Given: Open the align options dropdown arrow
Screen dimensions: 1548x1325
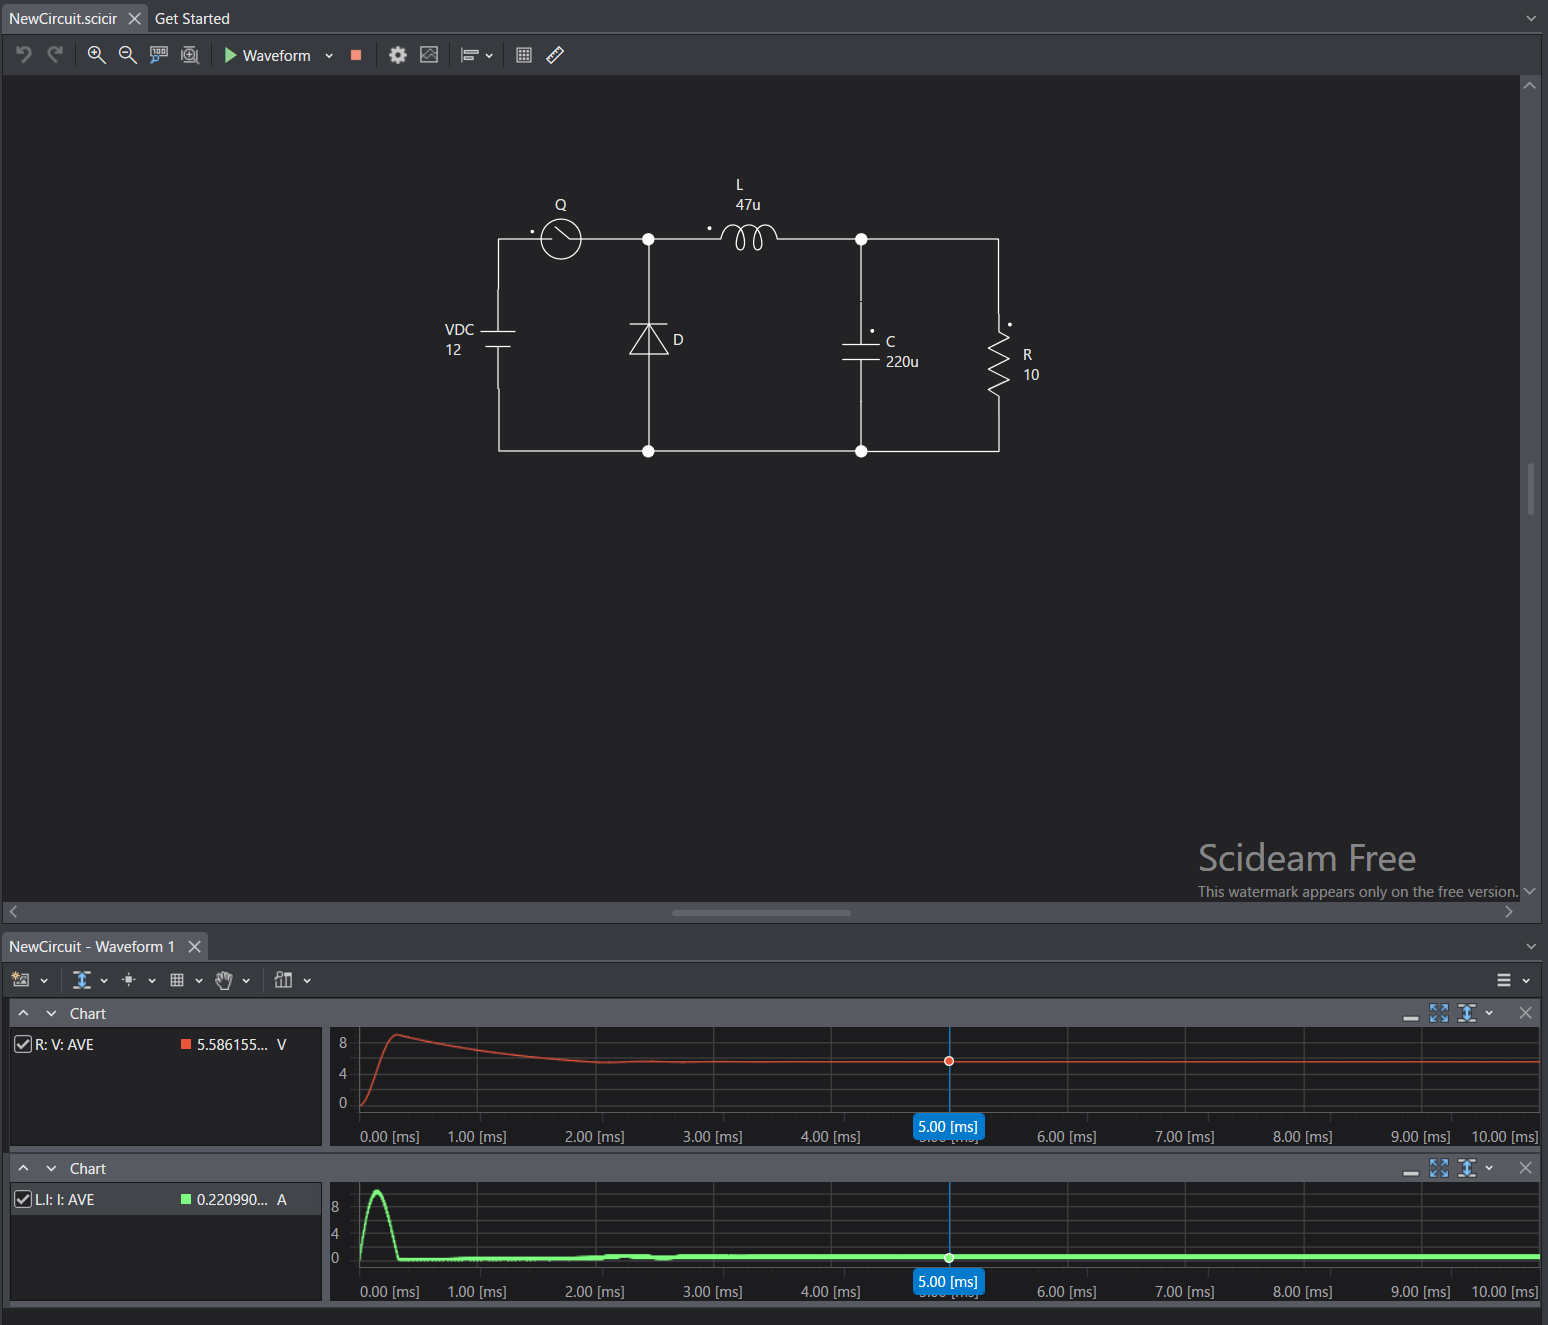Looking at the screenshot, I should 489,56.
